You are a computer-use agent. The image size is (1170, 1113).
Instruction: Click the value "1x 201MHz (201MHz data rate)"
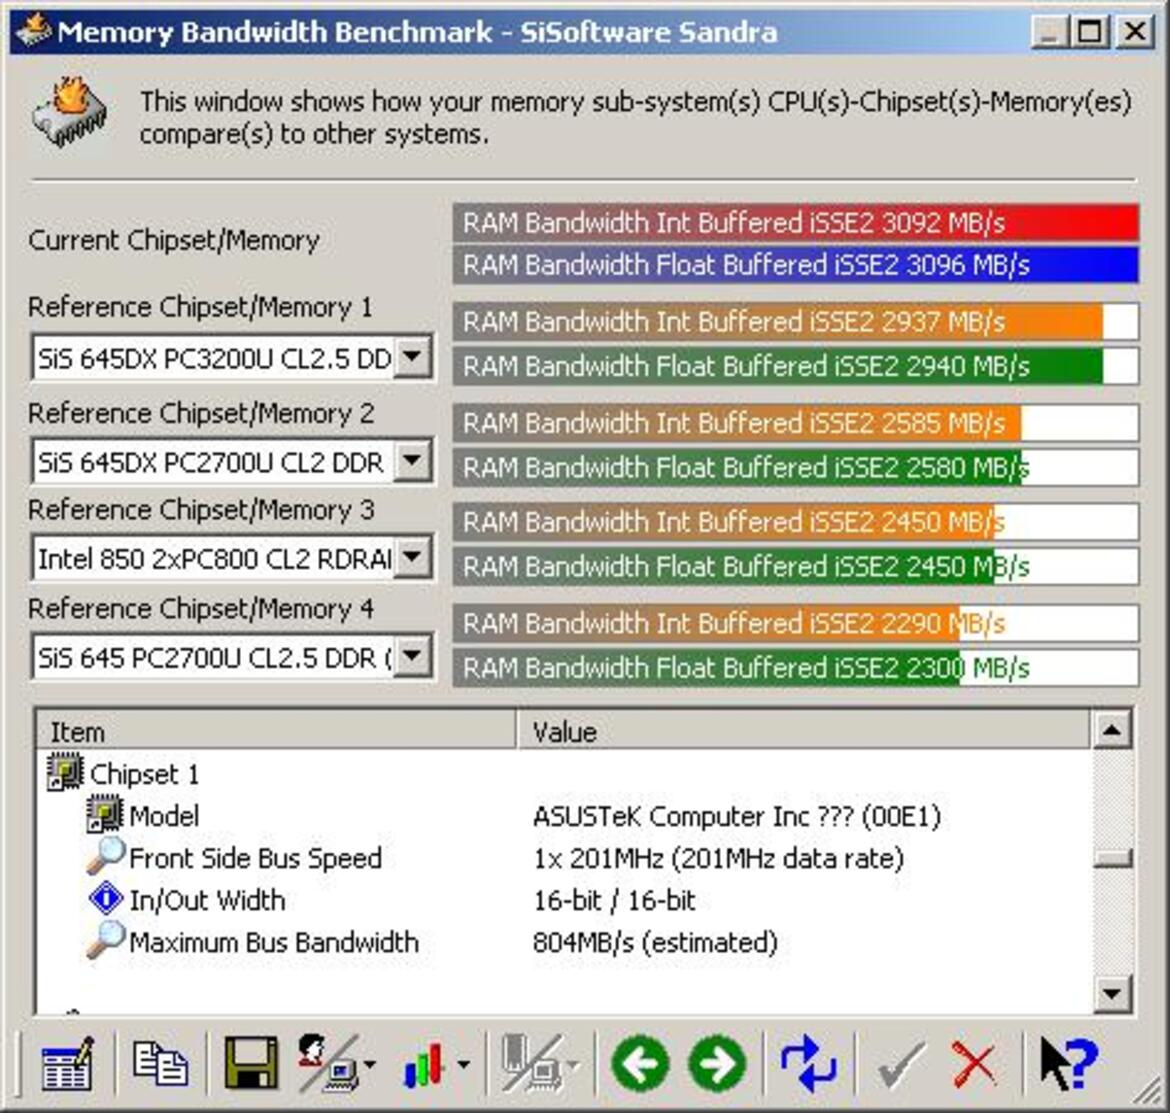pos(718,858)
